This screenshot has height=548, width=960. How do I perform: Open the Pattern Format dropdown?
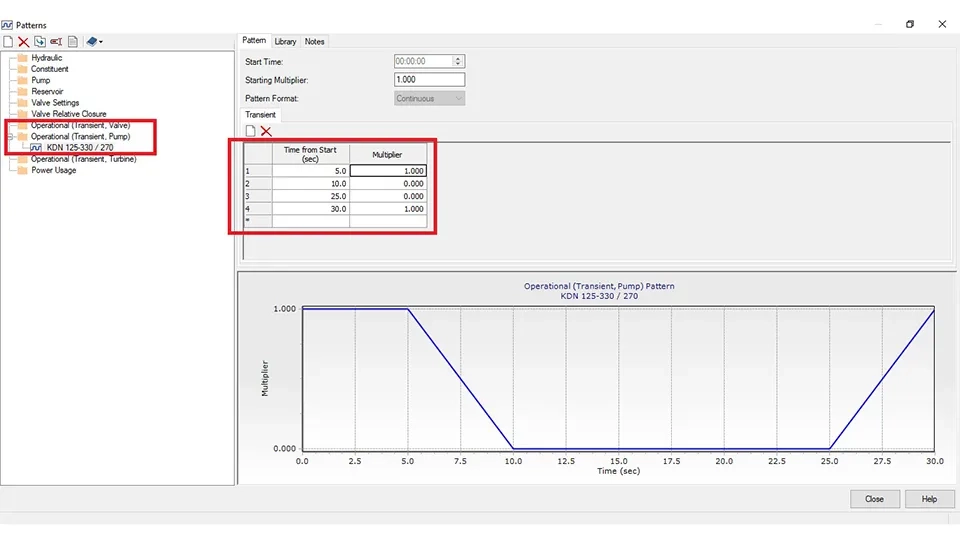coord(429,98)
